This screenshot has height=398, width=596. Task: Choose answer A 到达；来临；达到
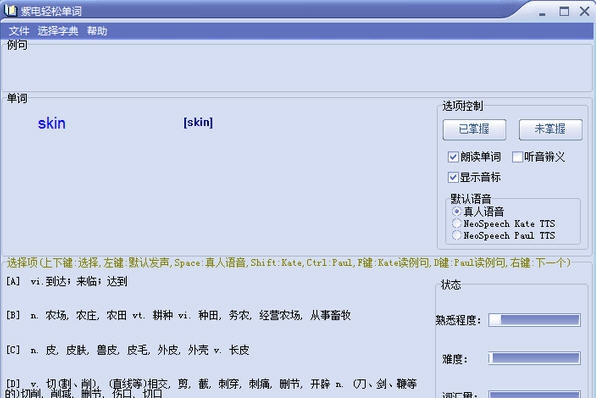tap(67, 281)
